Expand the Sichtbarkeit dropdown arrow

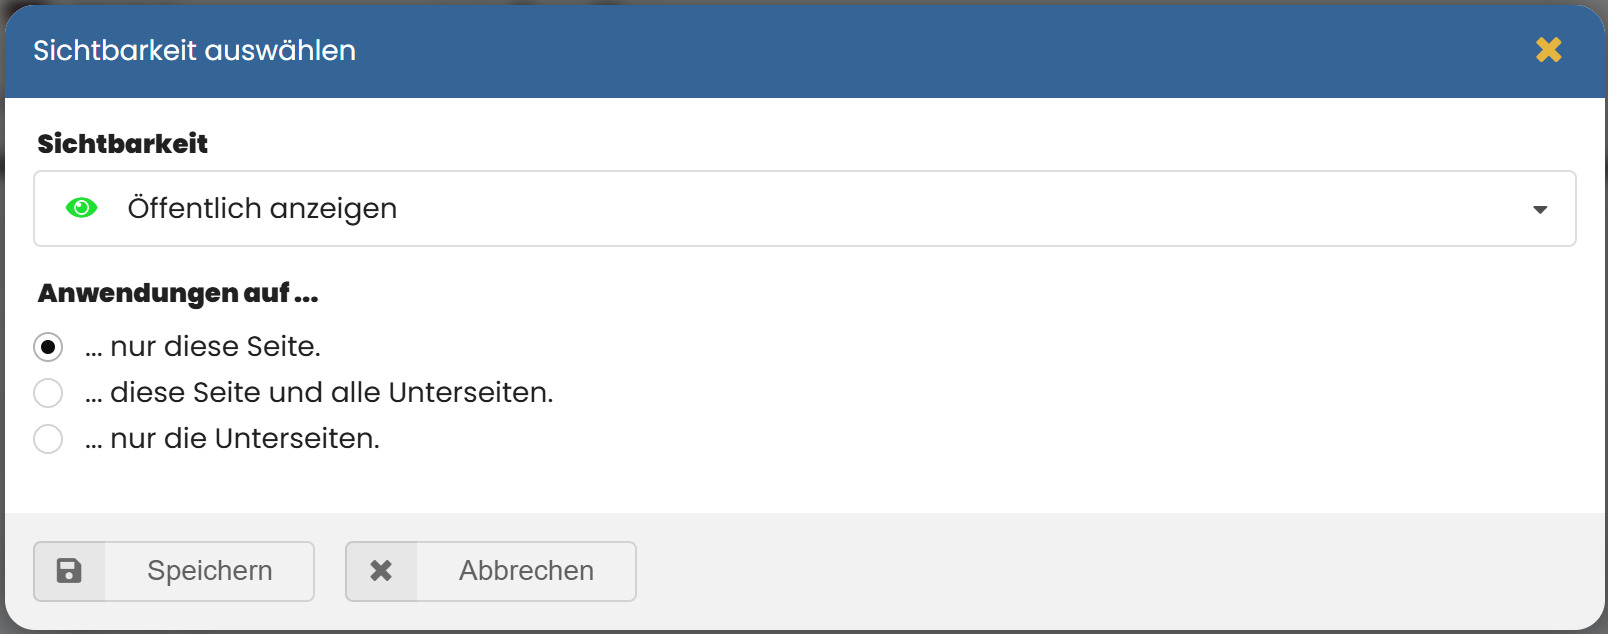click(1540, 209)
